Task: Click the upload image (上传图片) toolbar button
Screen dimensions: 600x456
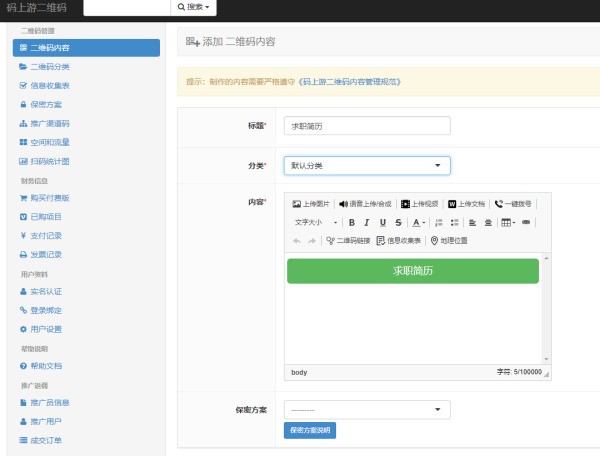Action: pos(311,203)
